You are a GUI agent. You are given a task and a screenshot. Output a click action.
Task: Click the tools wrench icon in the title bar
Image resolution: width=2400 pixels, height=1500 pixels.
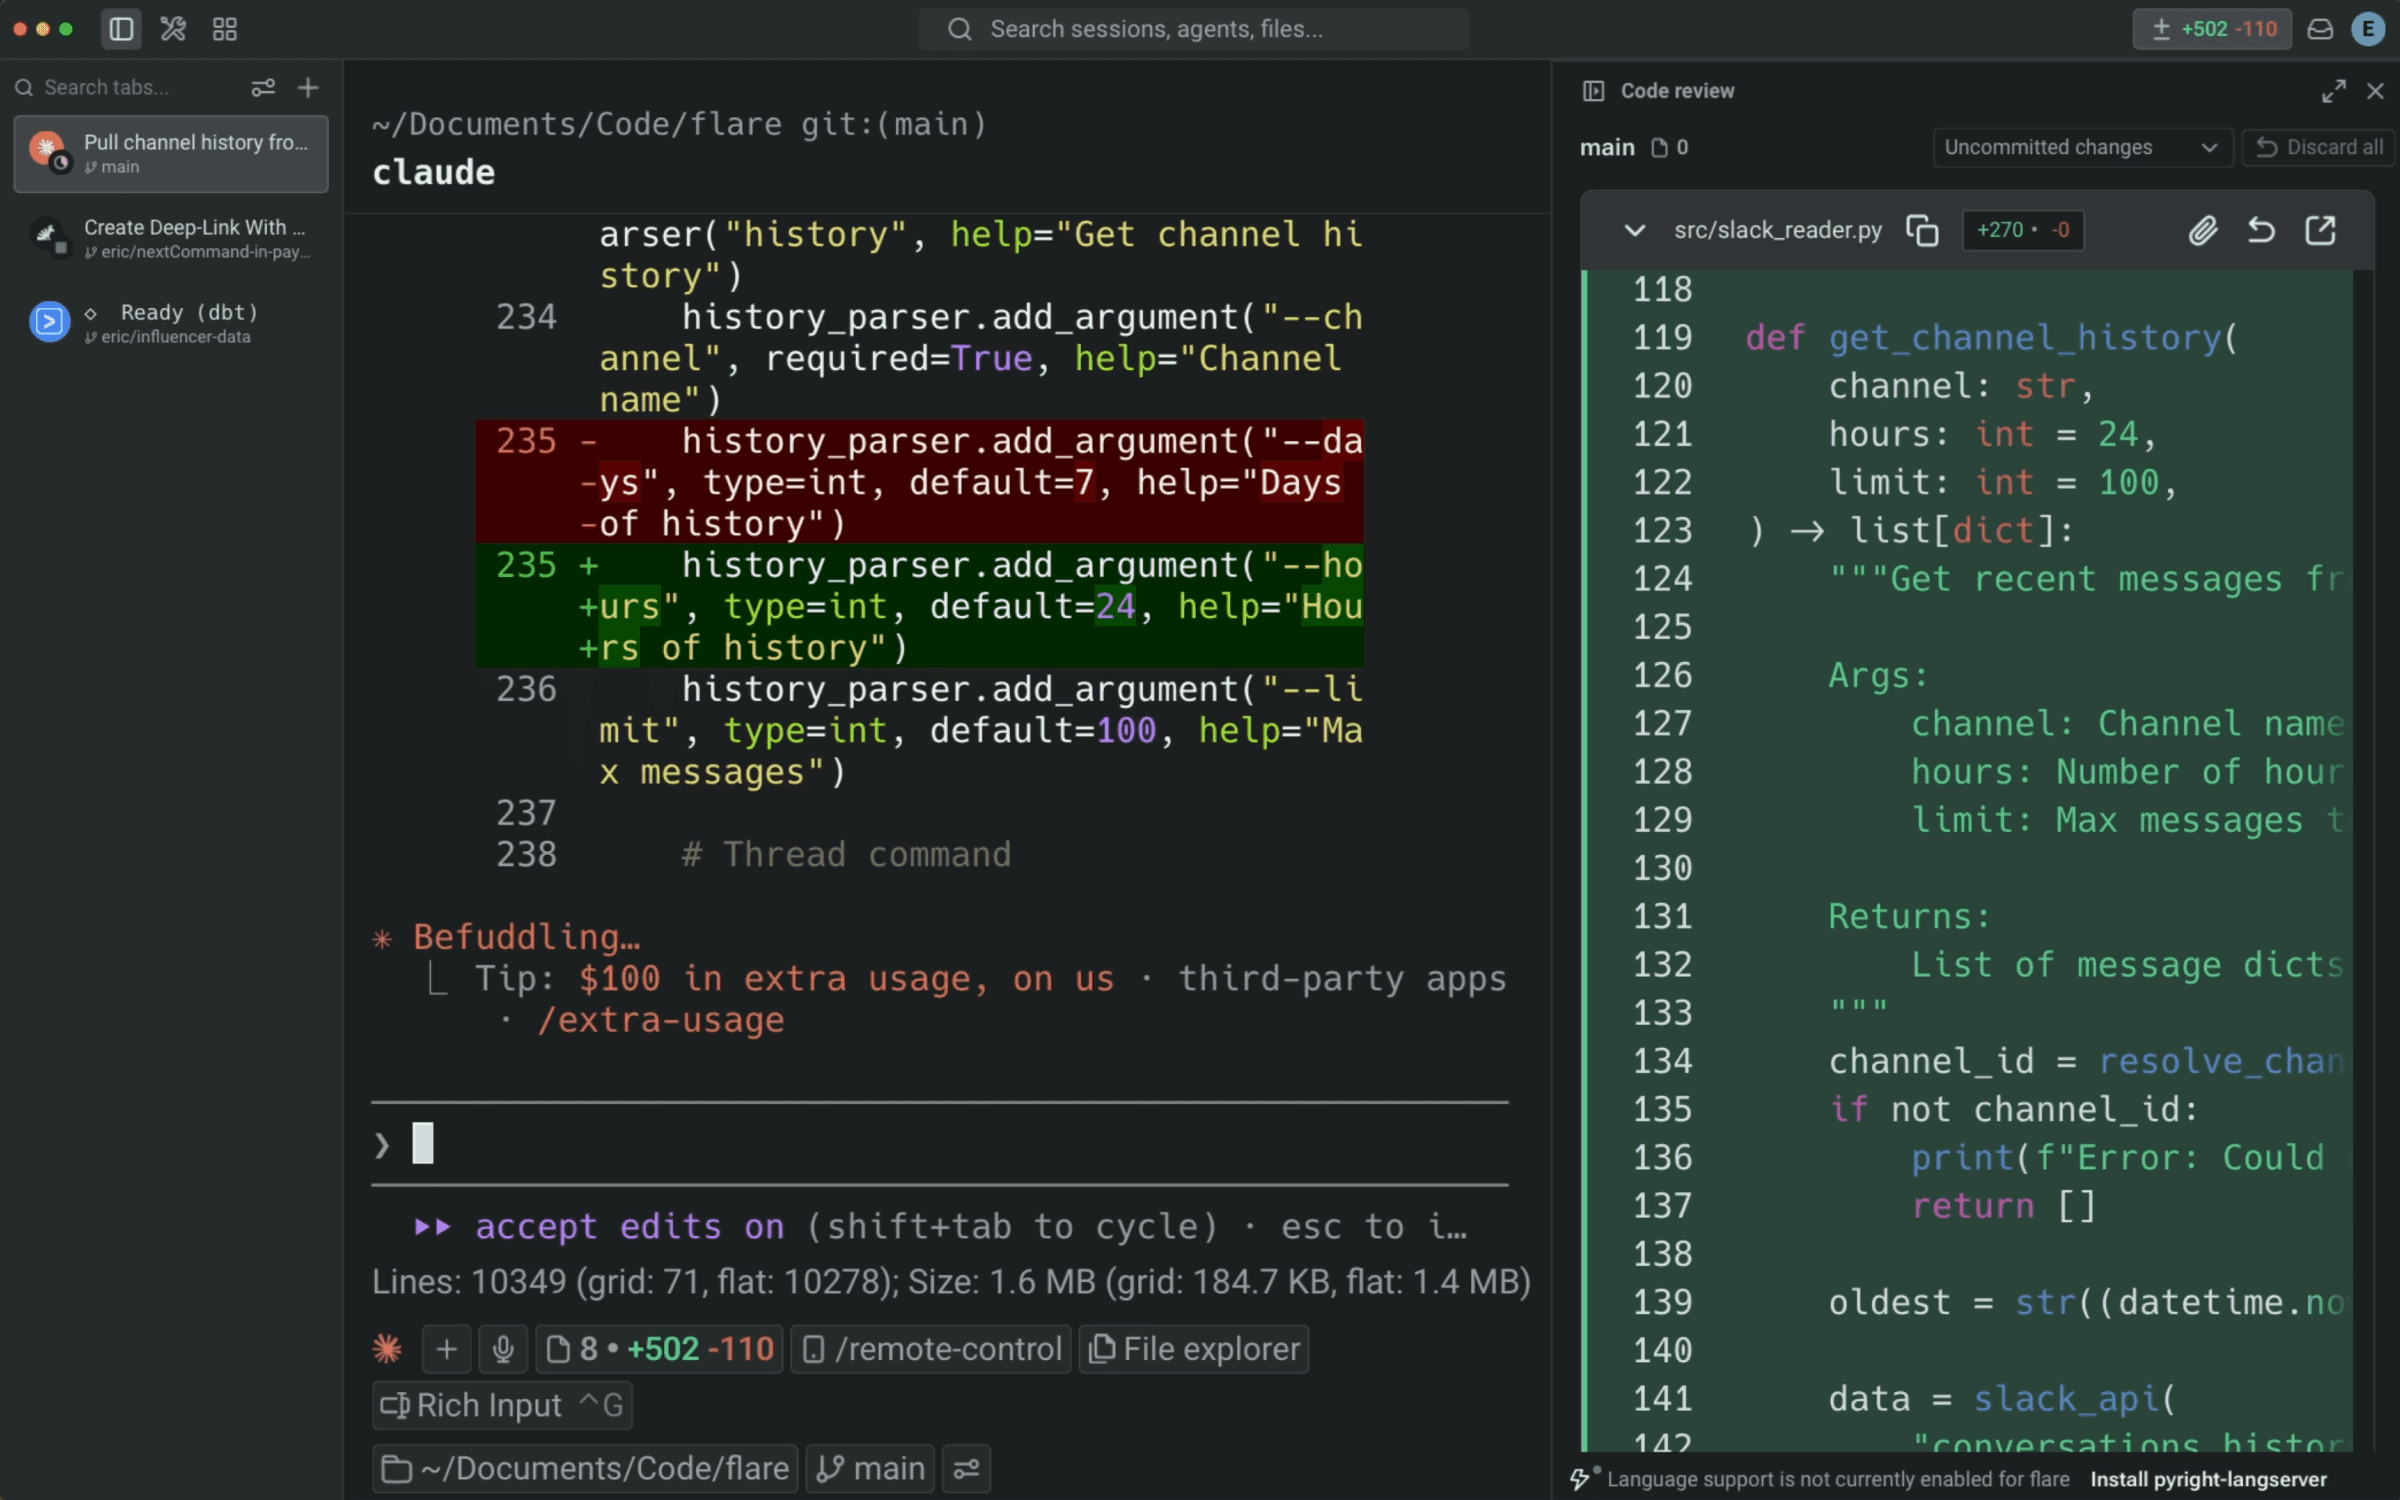173,29
